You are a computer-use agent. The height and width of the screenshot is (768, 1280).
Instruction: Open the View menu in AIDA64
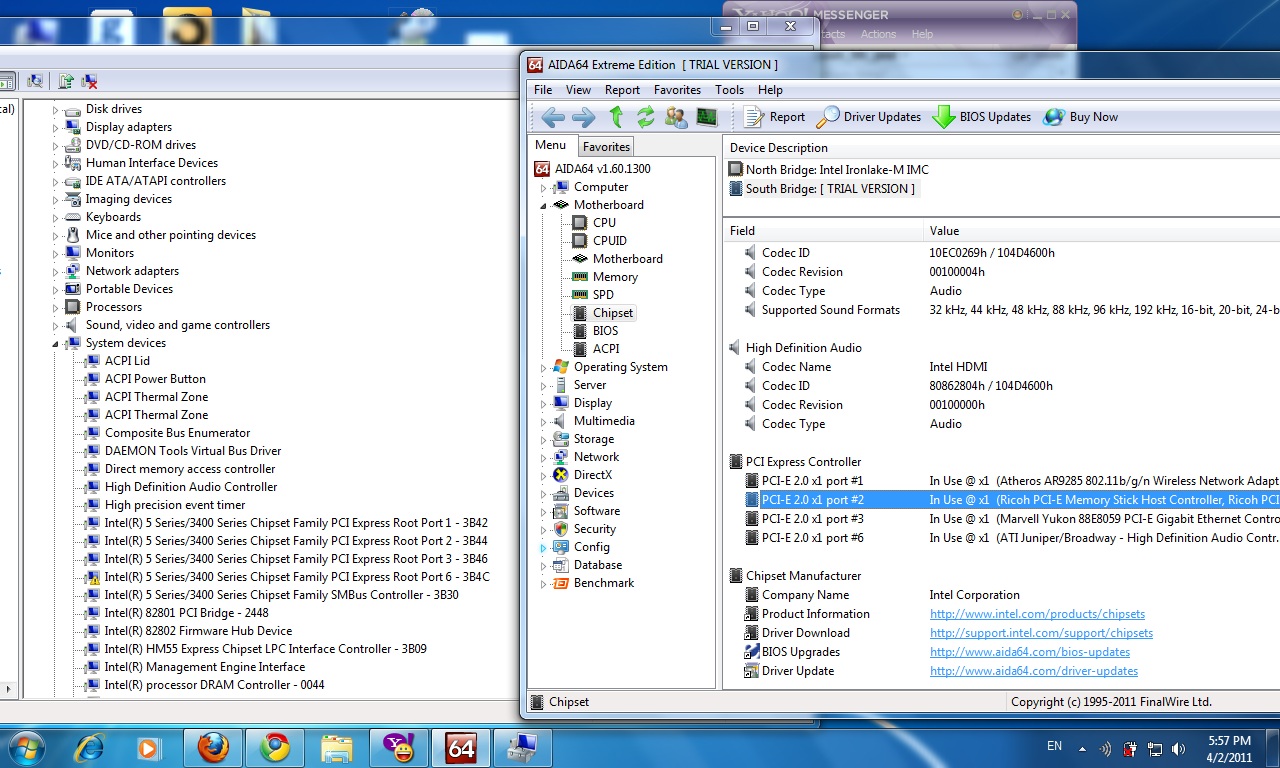click(x=578, y=90)
